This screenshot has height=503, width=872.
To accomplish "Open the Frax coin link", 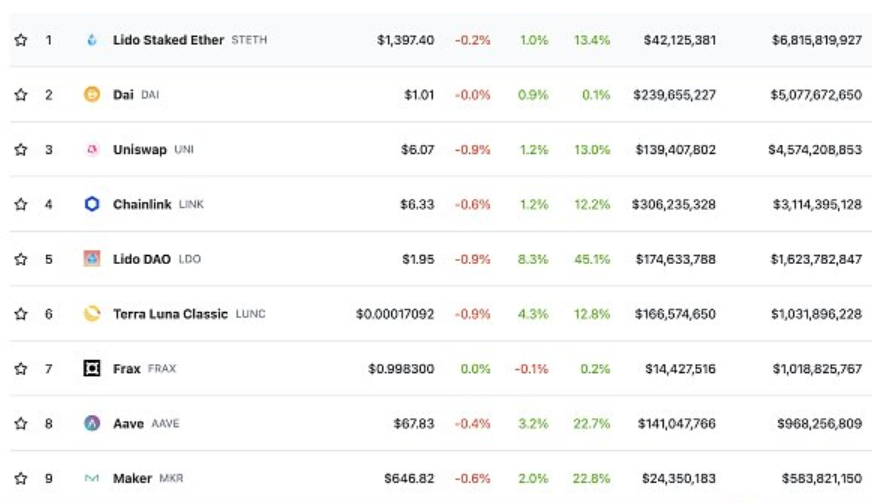I will (127, 369).
